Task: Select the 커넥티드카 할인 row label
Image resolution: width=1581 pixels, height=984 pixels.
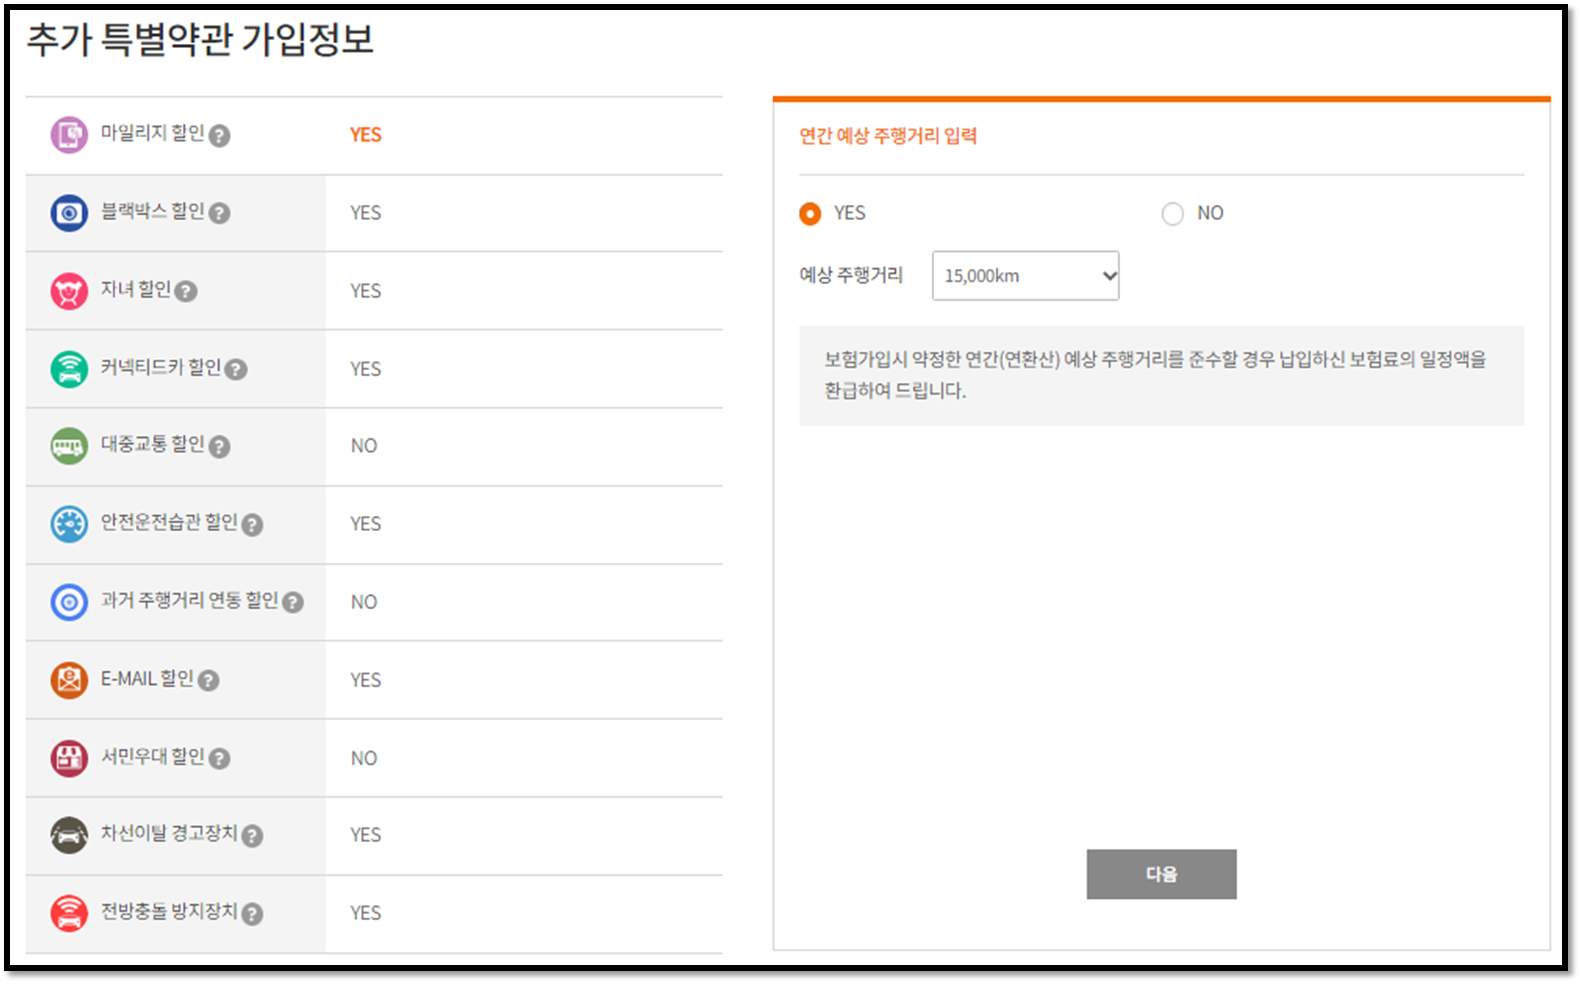Action: [160, 367]
